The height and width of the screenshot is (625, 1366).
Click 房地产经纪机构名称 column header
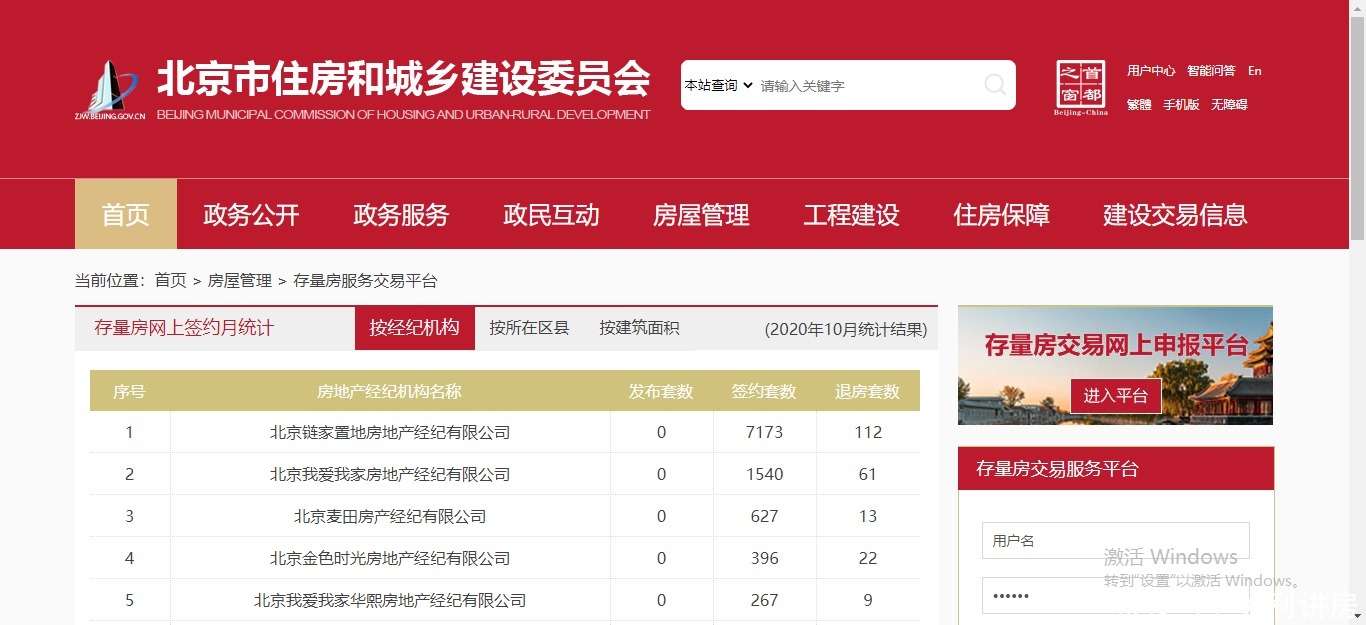pyautogui.click(x=390, y=391)
